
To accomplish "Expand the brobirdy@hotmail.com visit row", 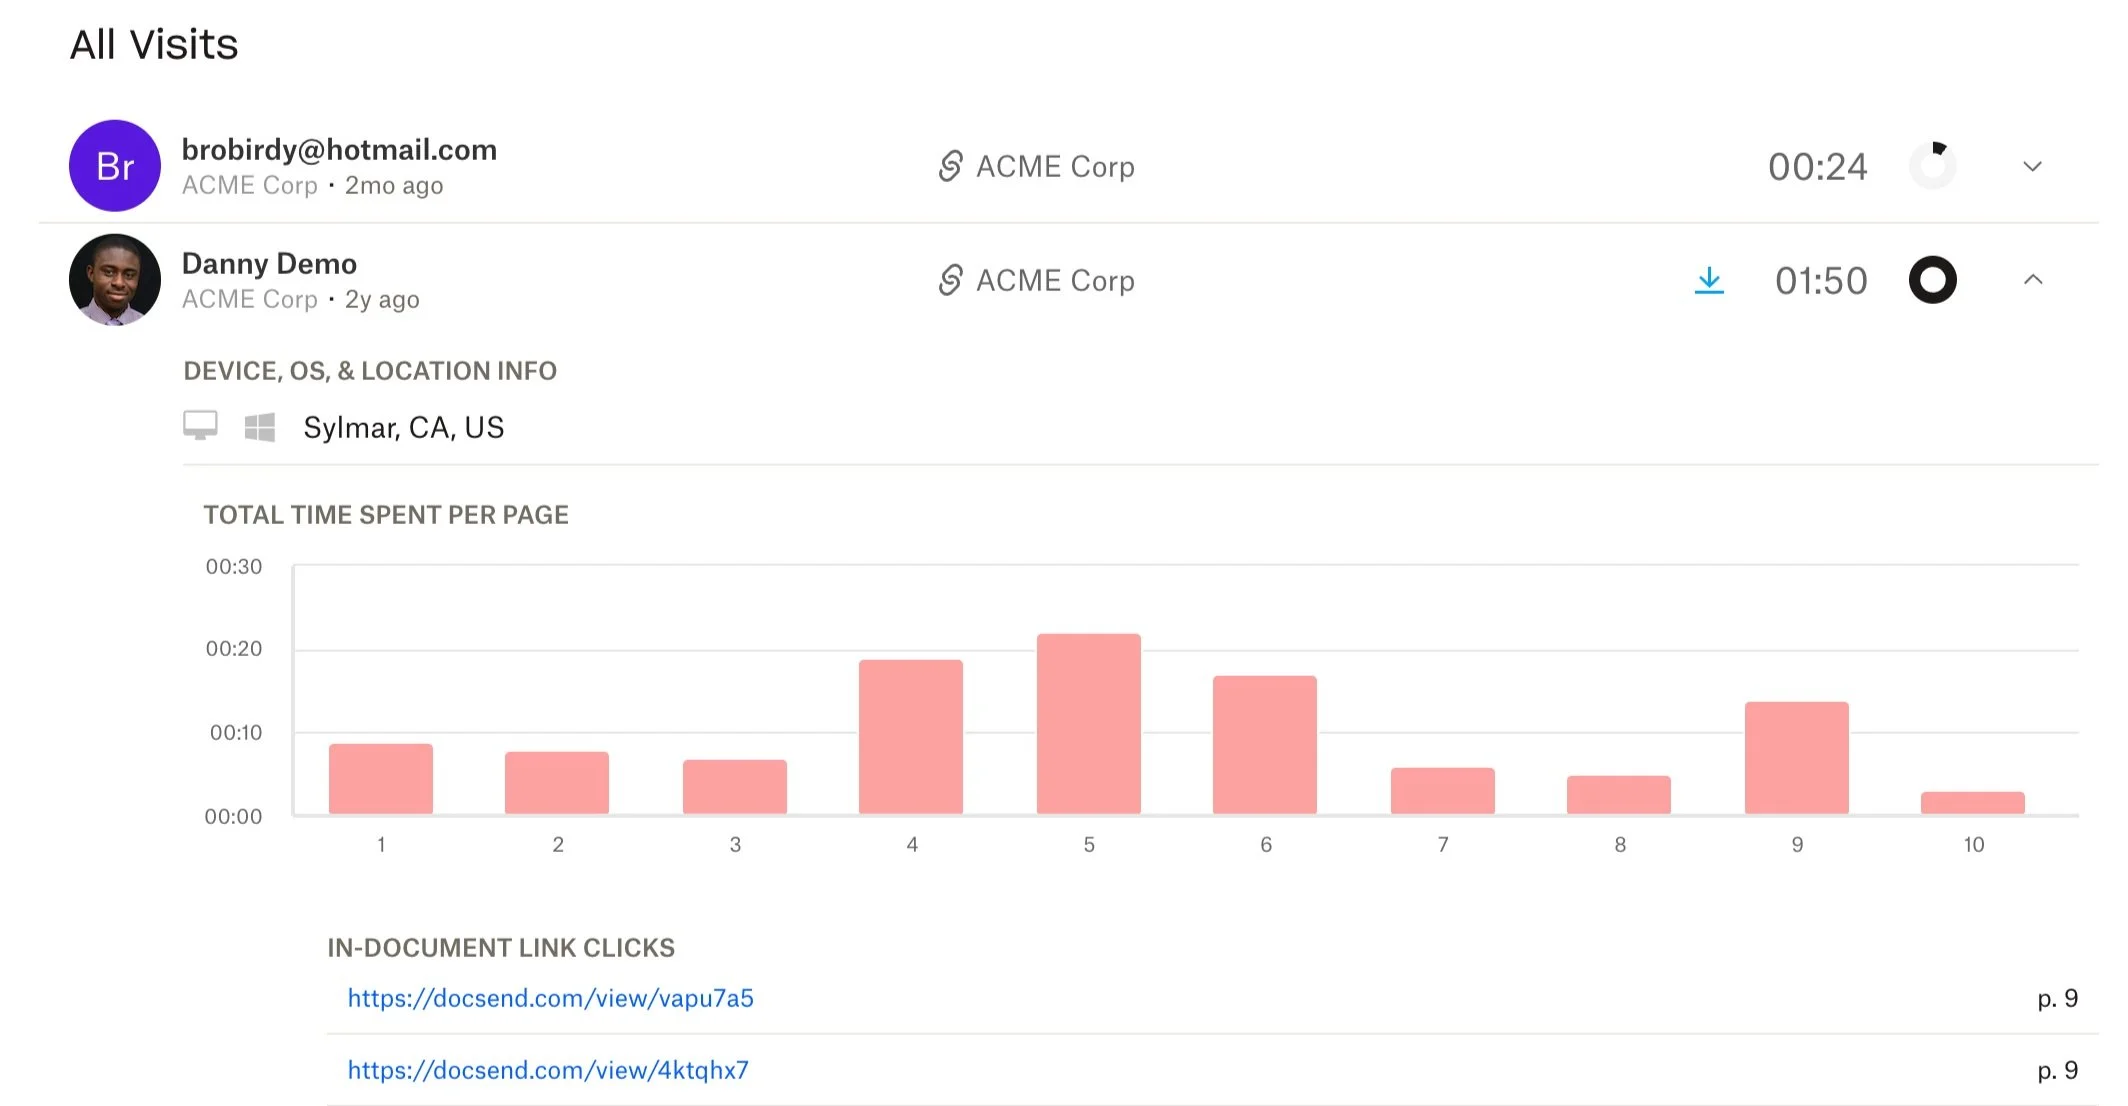I will [2032, 166].
